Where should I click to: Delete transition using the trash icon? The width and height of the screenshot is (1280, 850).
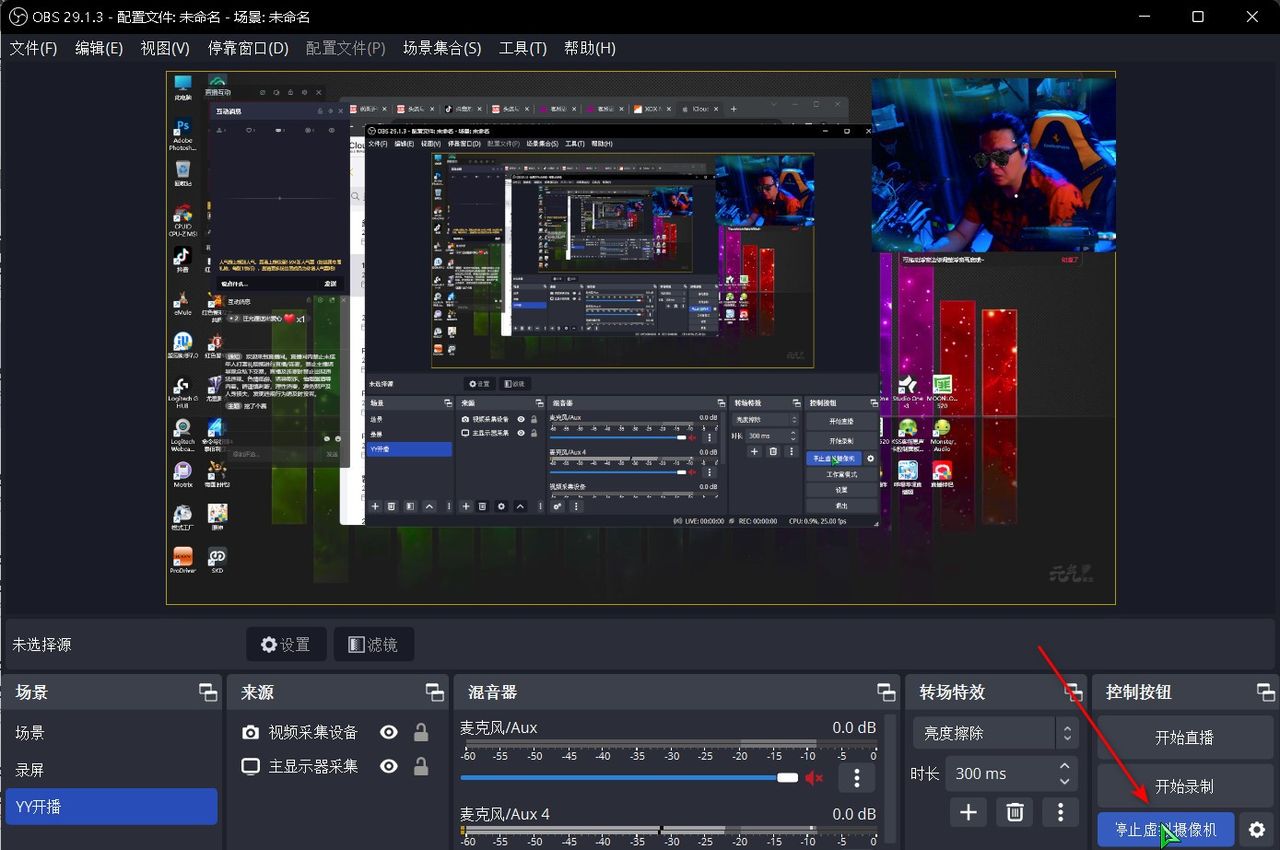(1014, 812)
